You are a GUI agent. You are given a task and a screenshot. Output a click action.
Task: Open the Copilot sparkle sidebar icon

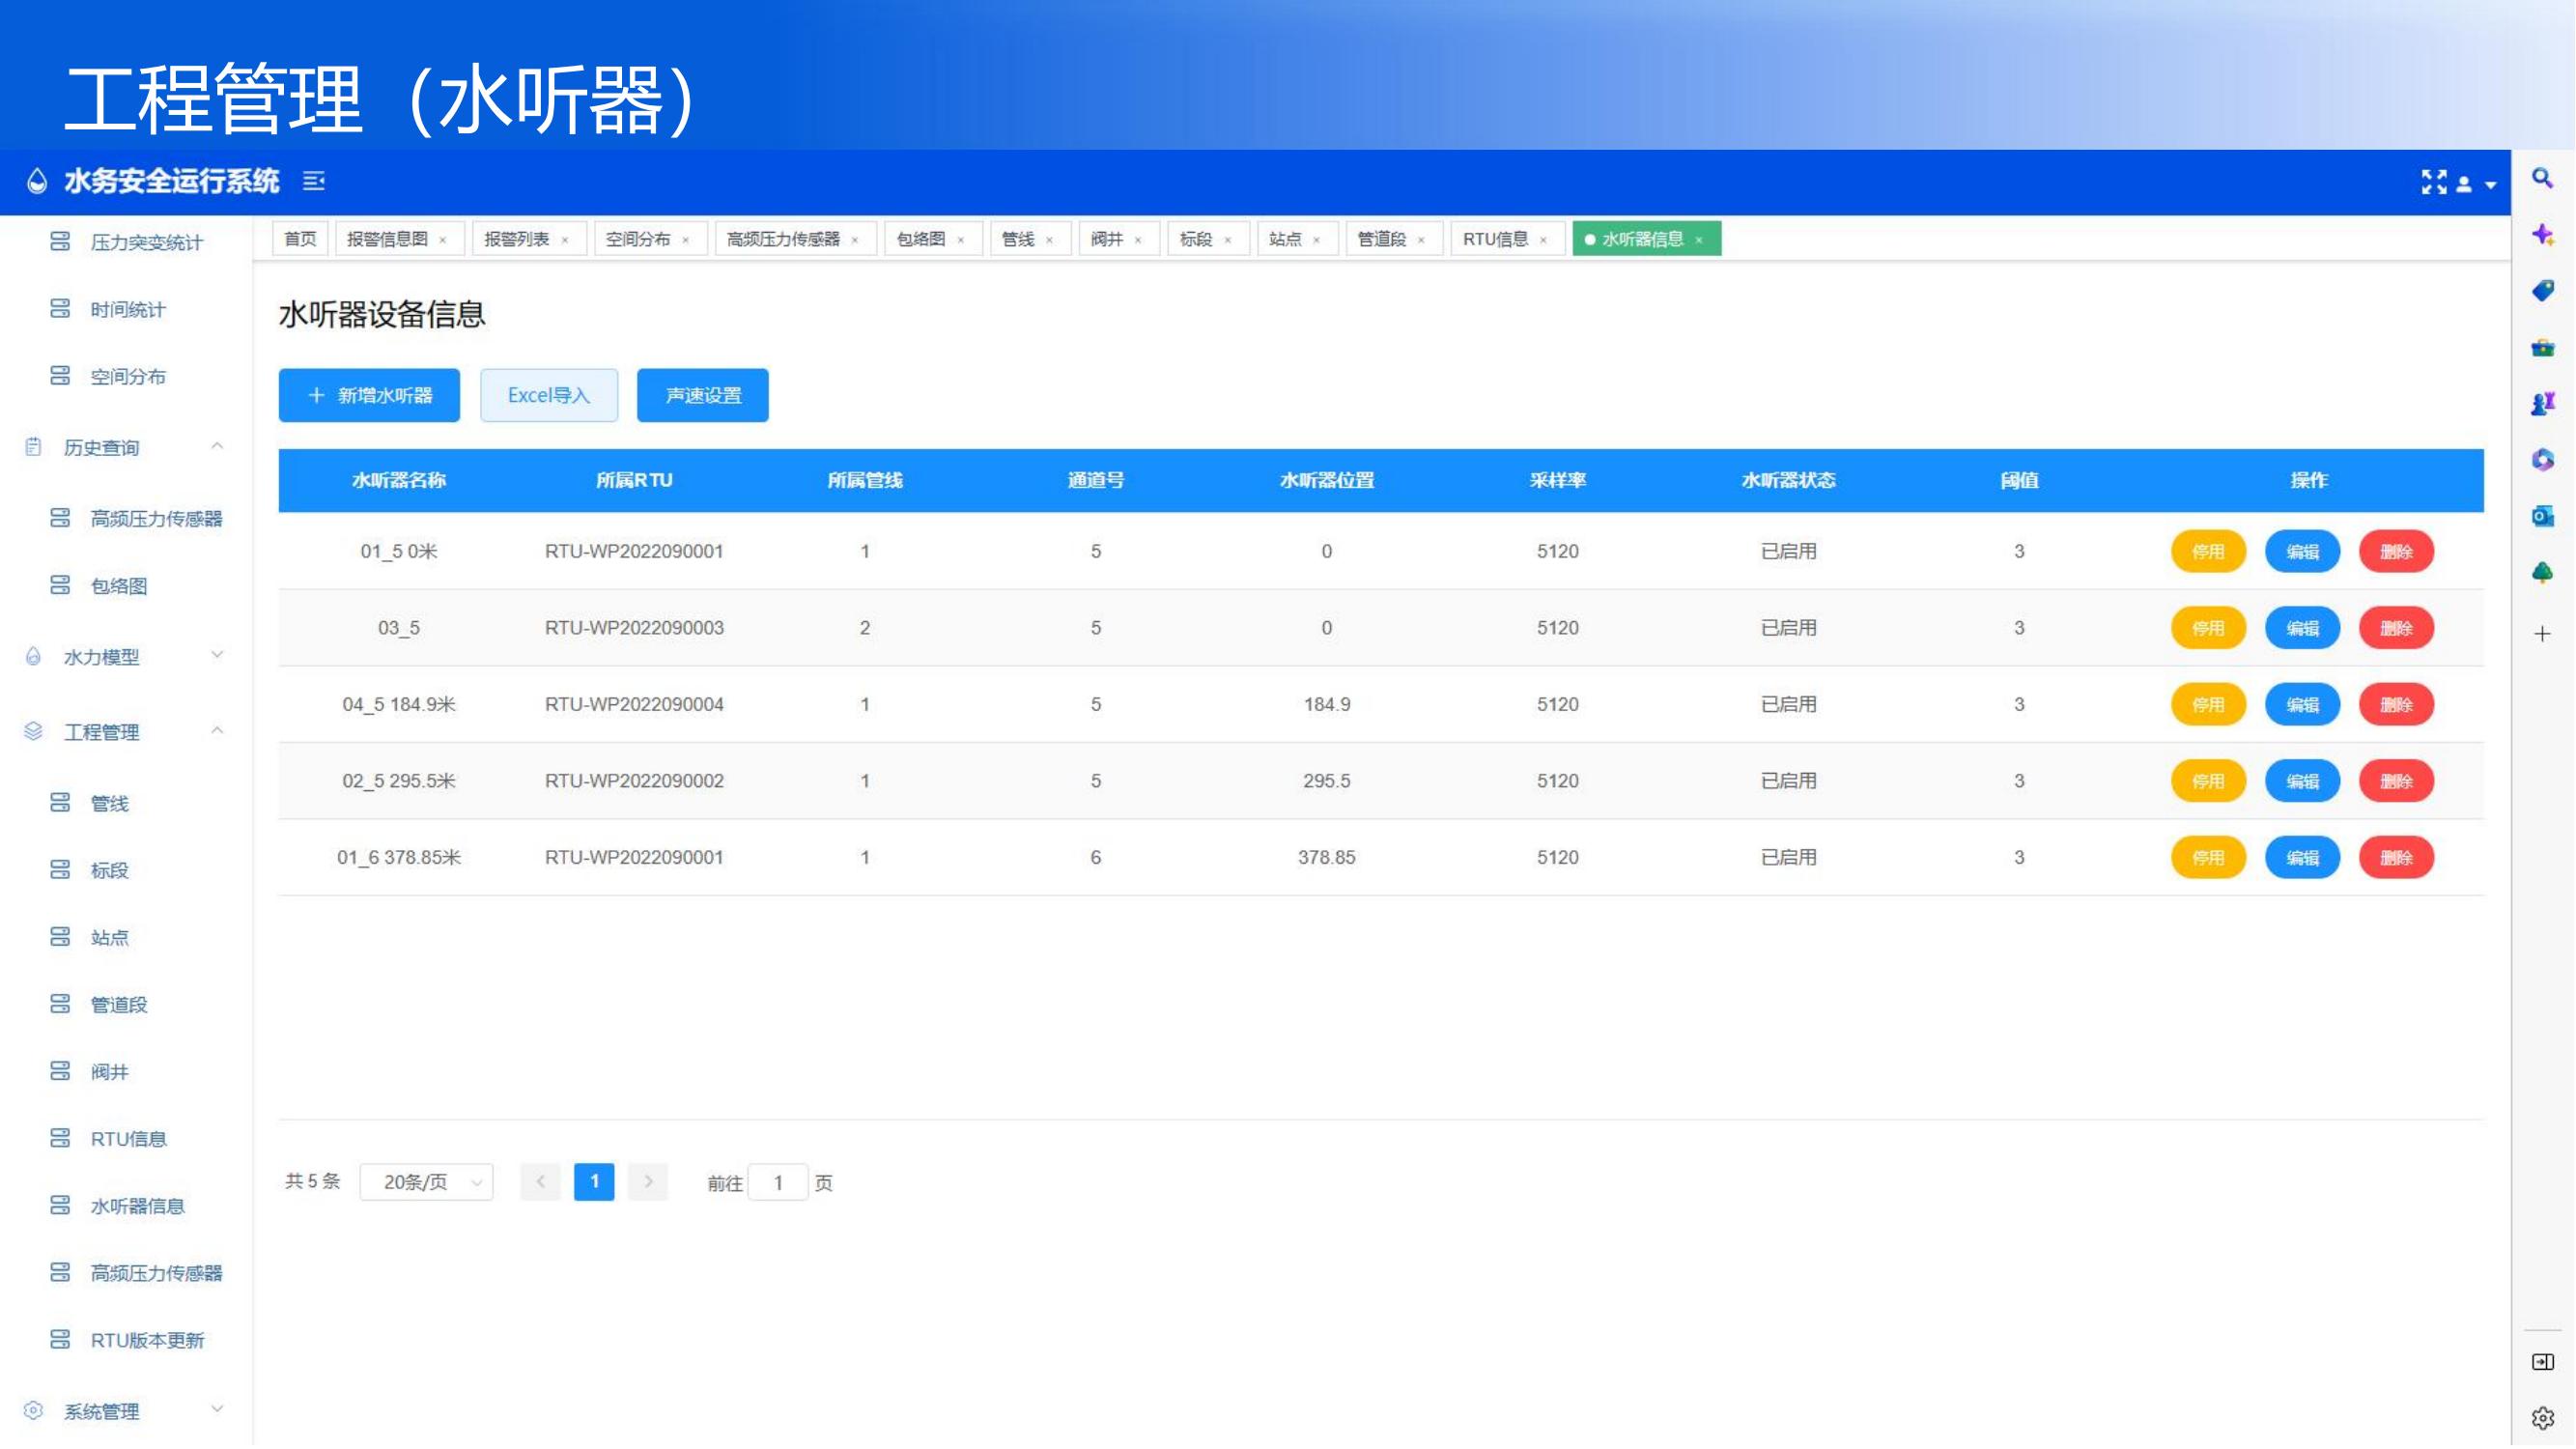point(2542,235)
